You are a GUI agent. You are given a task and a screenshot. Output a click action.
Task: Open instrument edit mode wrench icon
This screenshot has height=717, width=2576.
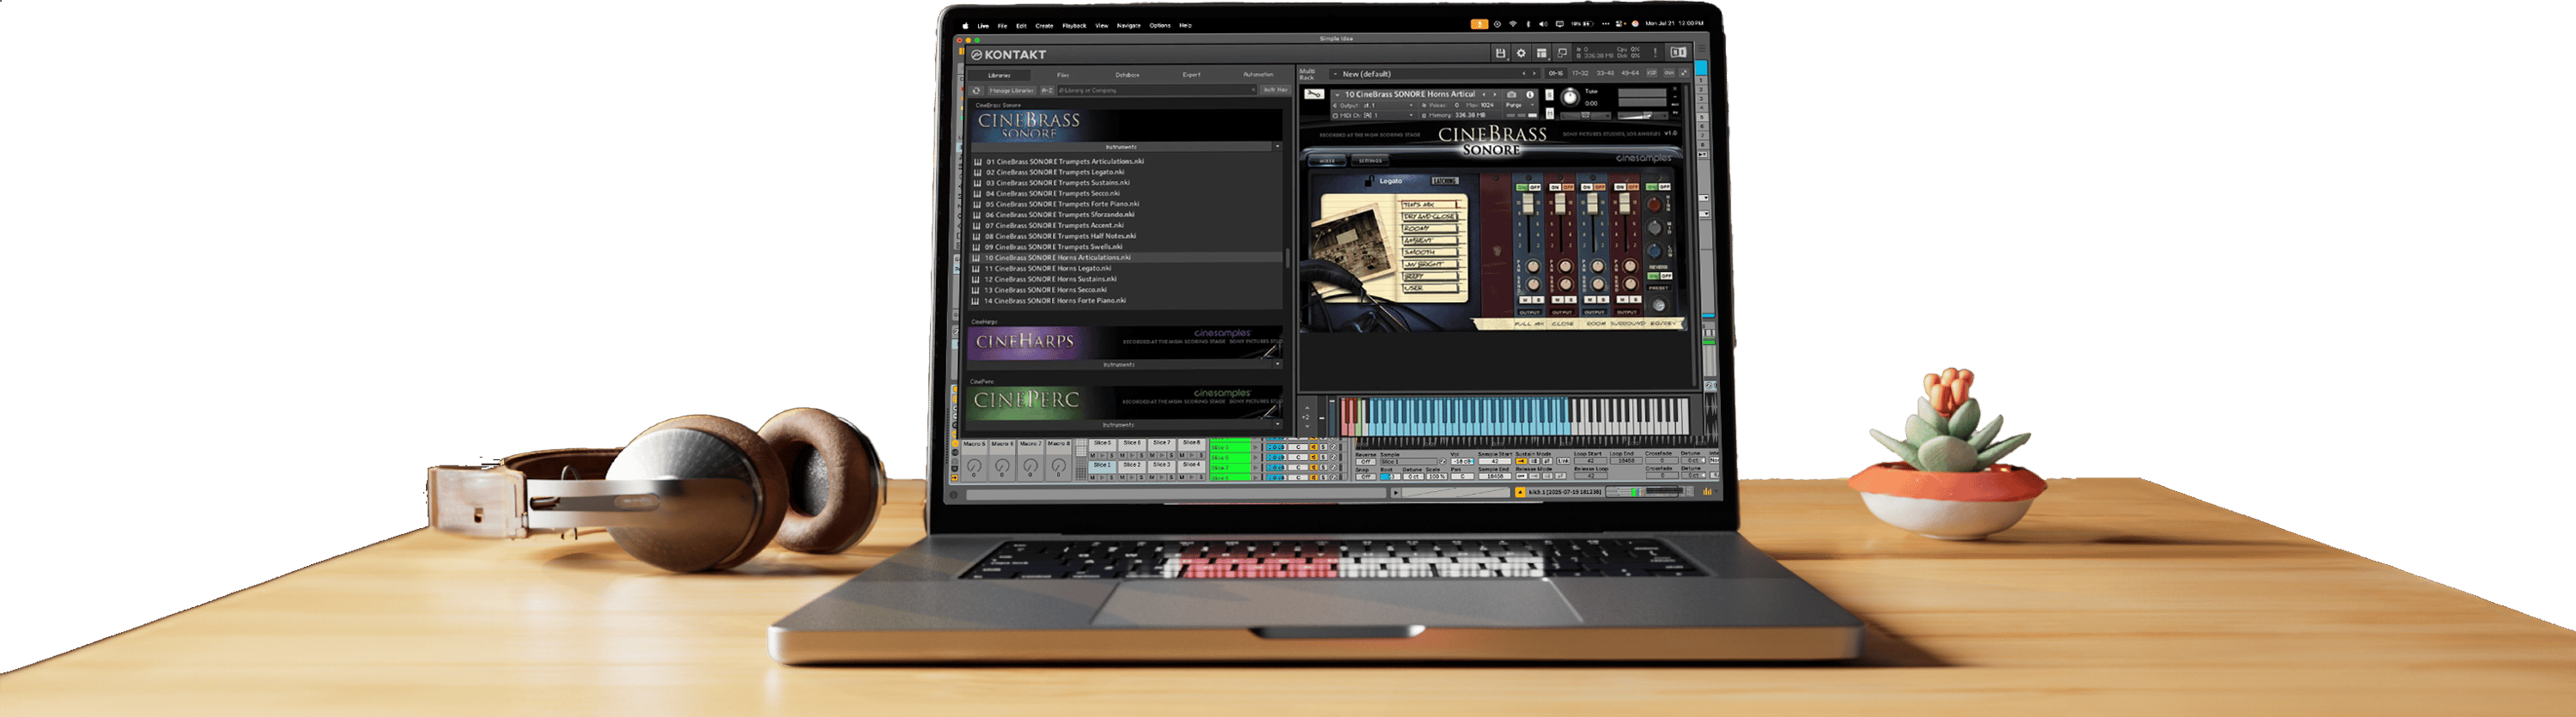click(x=1314, y=94)
